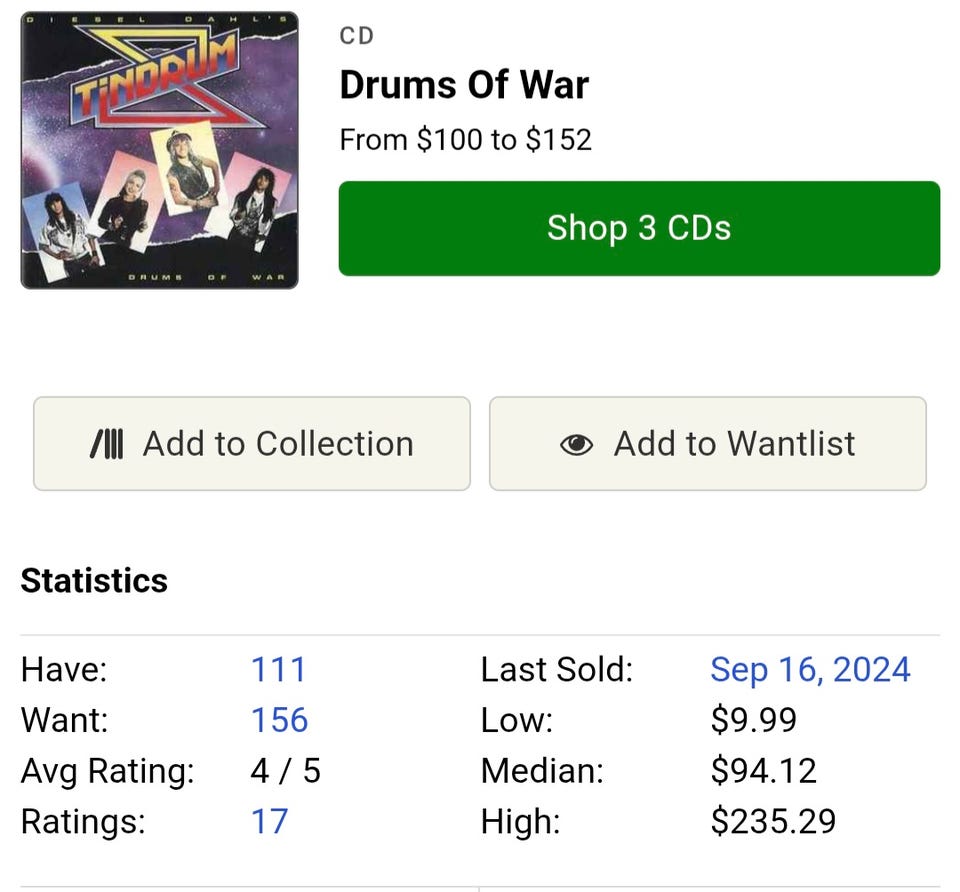This screenshot has width=960, height=892.
Task: Click the 4 / 5 average rating value
Action: click(x=285, y=771)
